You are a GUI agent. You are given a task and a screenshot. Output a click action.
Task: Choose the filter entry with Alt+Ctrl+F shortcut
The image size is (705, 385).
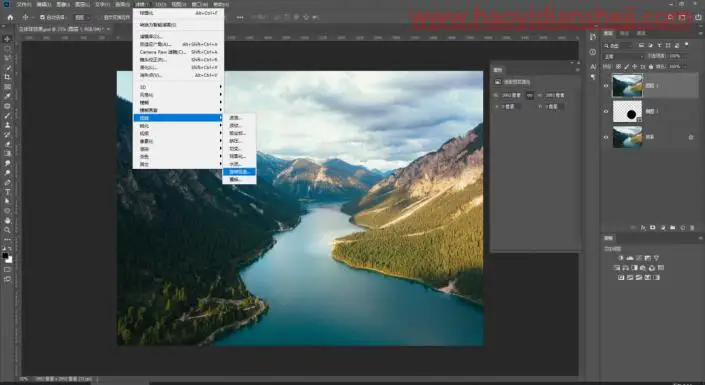point(178,13)
